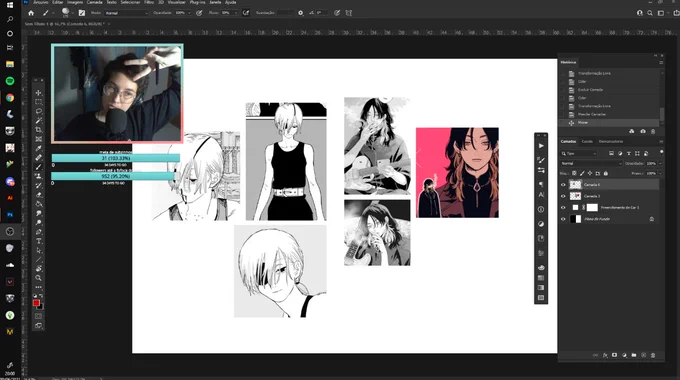Open the Filtro menu
This screenshot has width=680, height=380.
(149, 2)
